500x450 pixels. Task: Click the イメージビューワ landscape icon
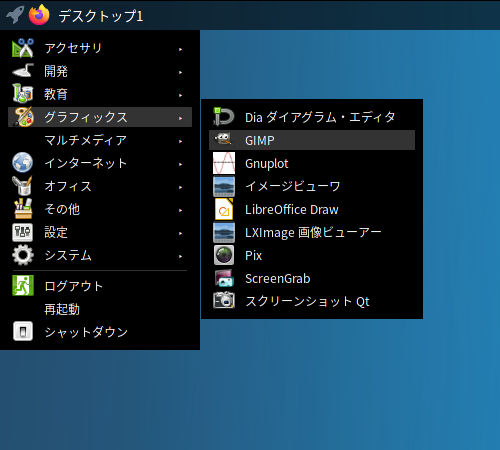(x=224, y=186)
